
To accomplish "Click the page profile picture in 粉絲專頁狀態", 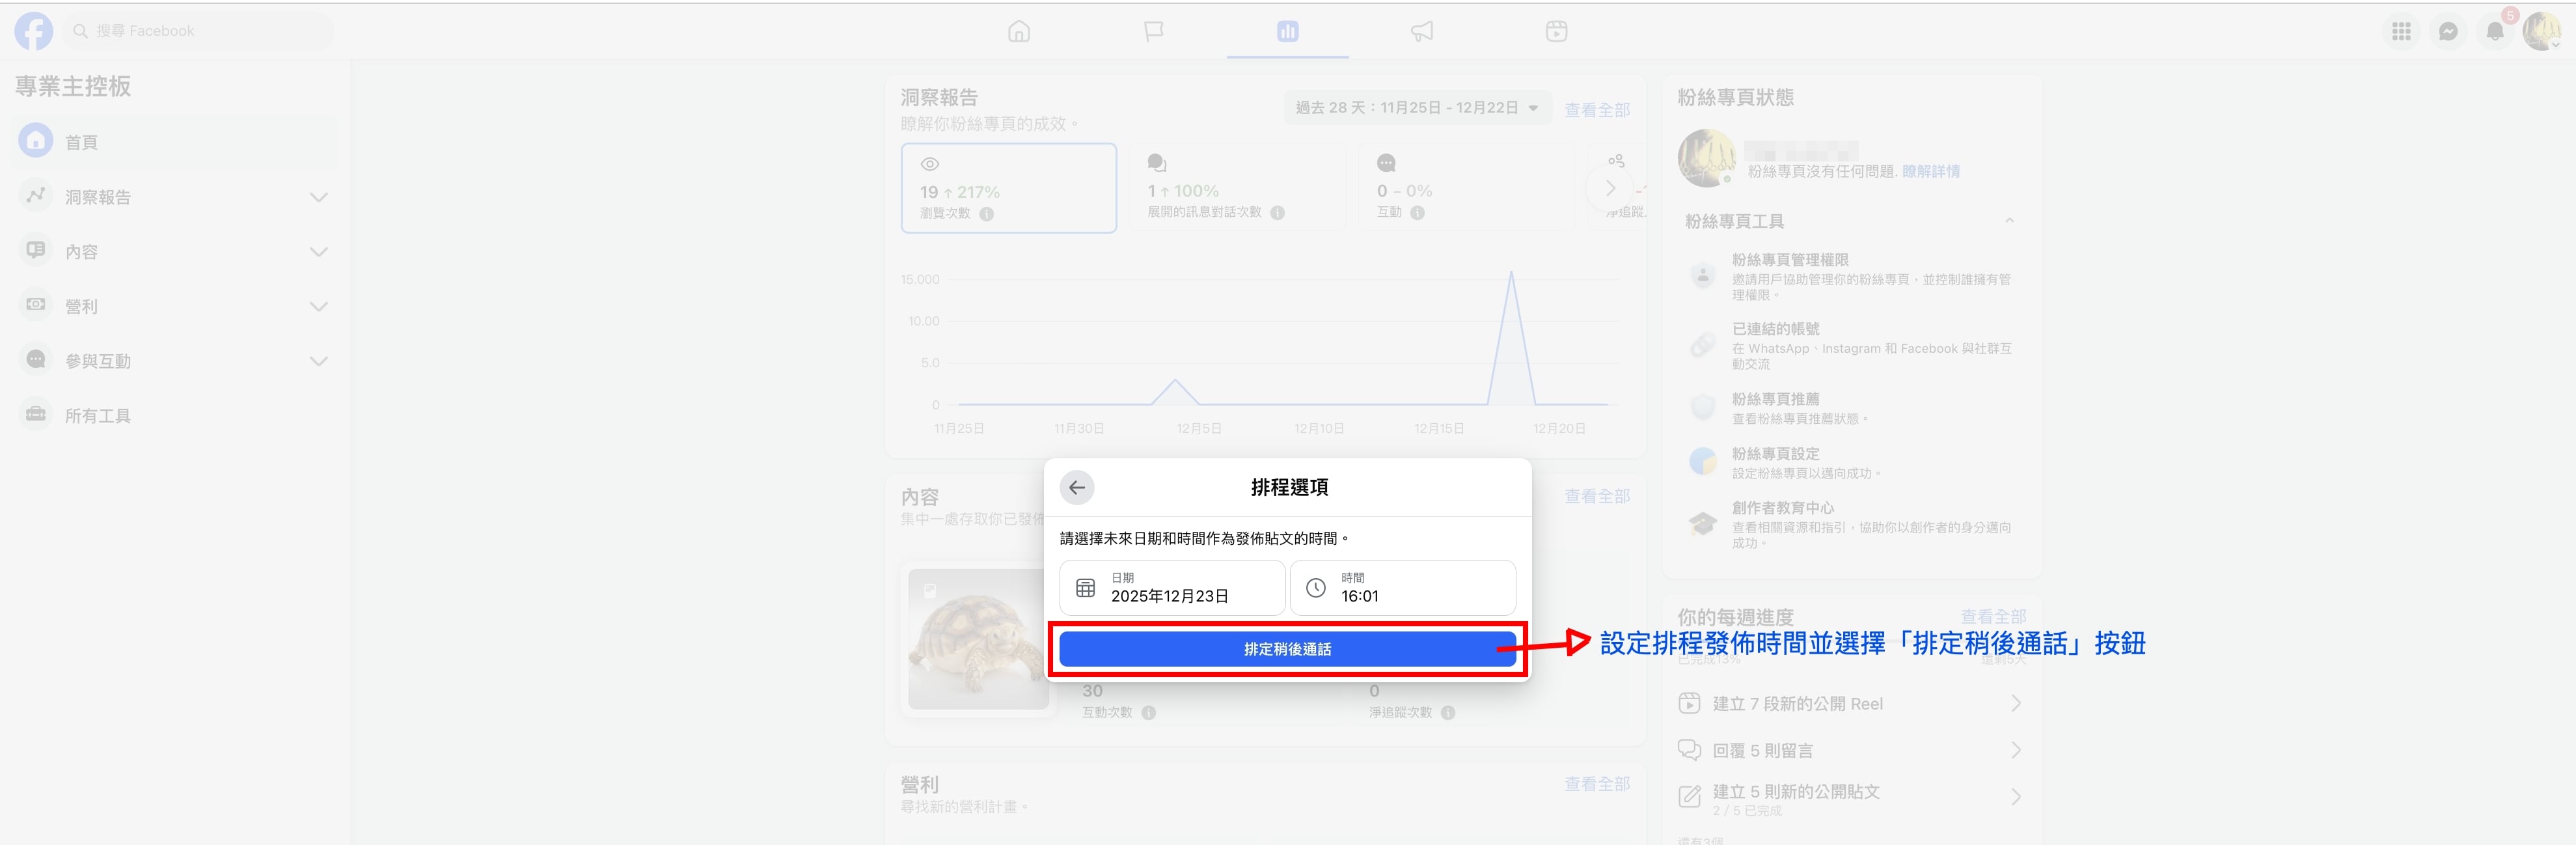I will coord(1706,158).
